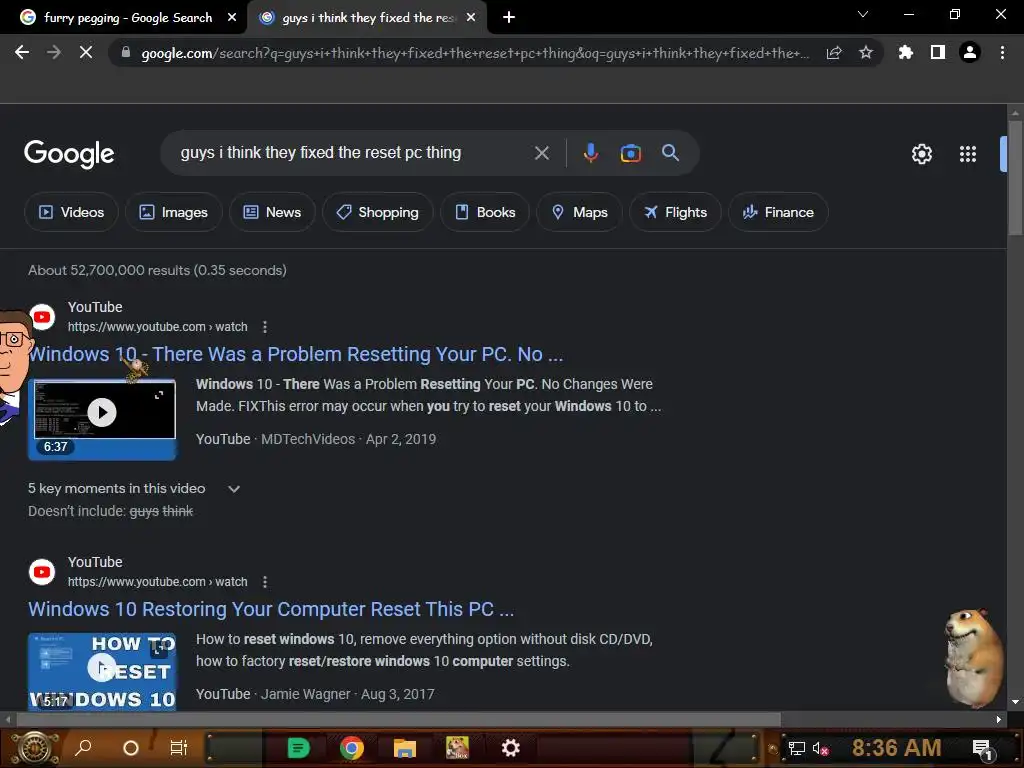1024x768 pixels.
Task: Go back to the previous page
Action: 22,52
